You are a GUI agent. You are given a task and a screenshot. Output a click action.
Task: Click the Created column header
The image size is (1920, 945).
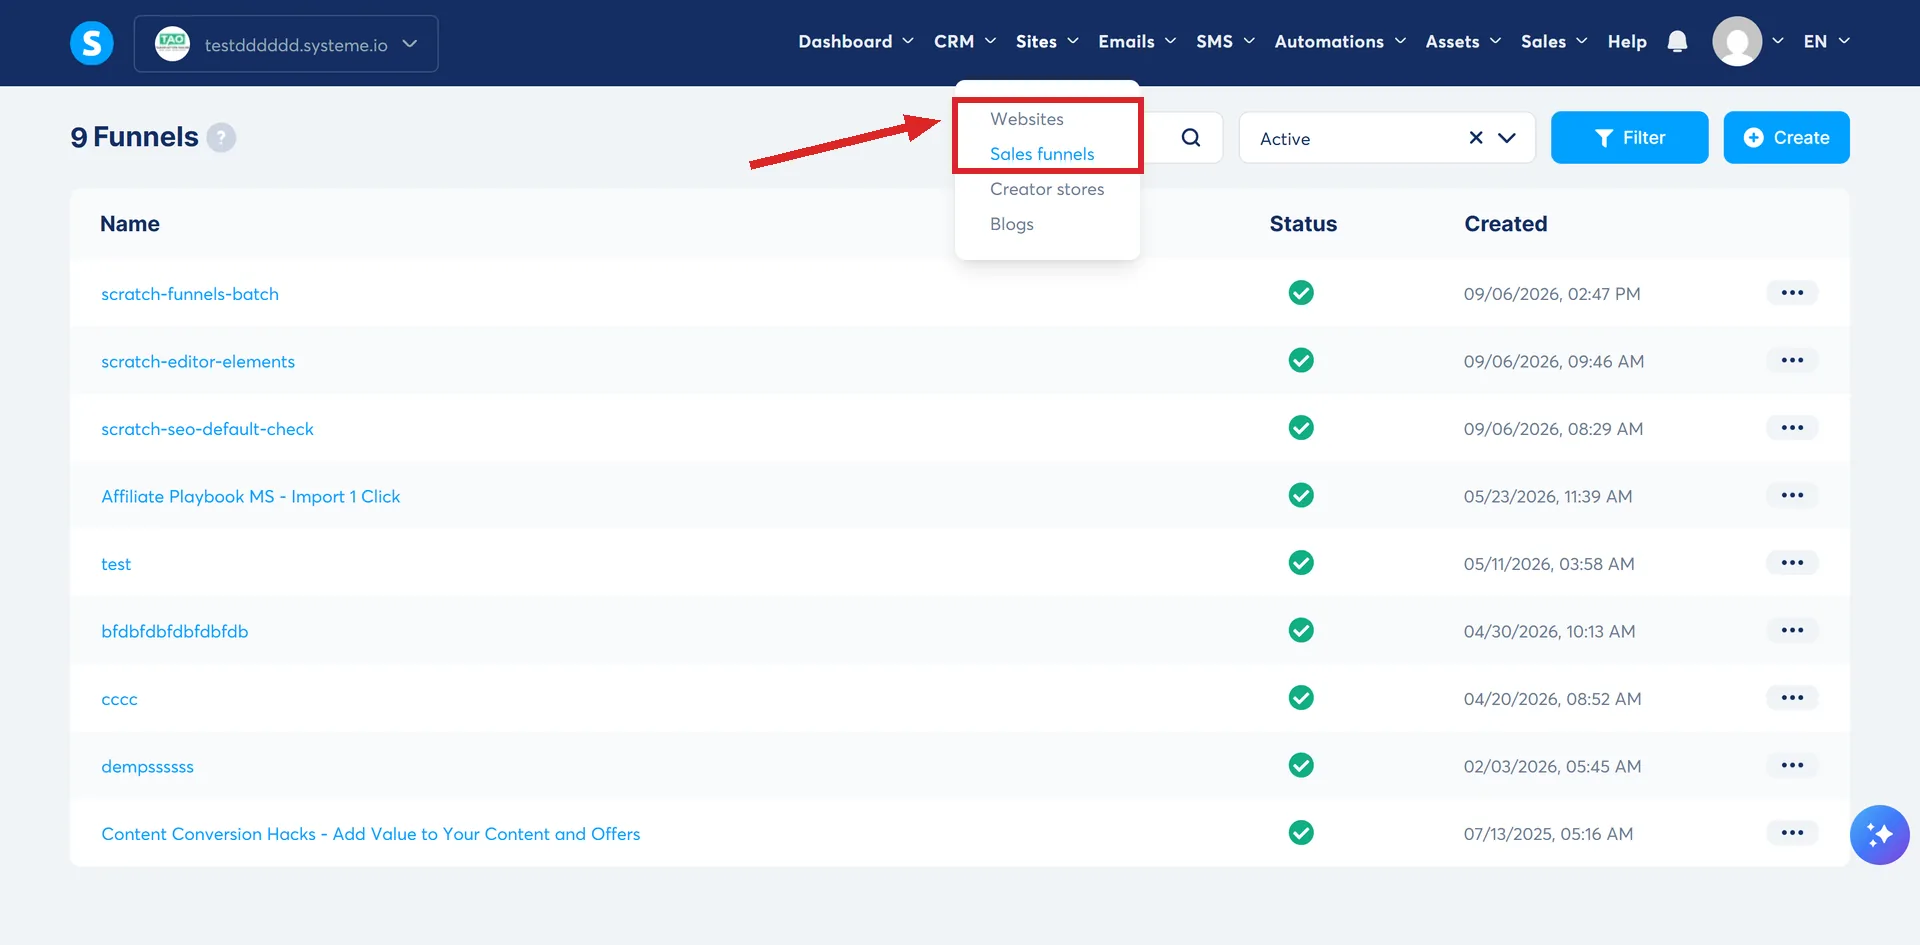click(x=1506, y=224)
